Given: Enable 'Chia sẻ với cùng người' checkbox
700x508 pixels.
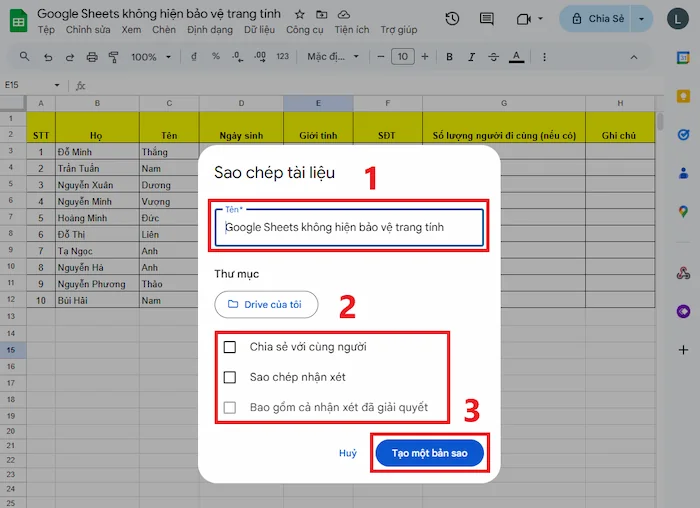Looking at the screenshot, I should pyautogui.click(x=230, y=347).
